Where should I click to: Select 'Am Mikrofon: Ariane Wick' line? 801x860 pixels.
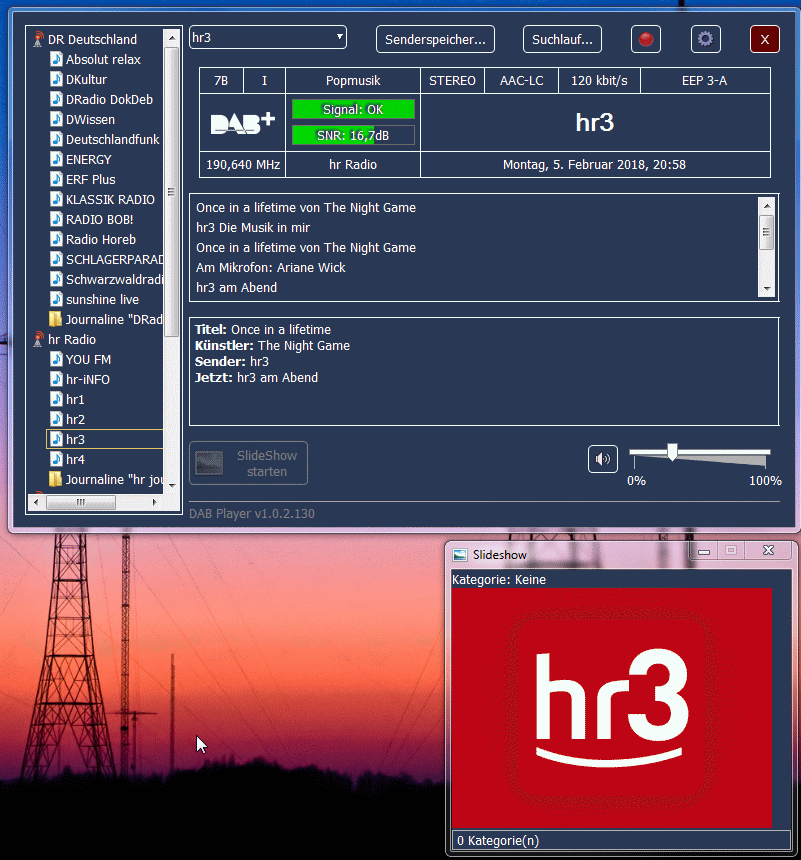tap(270, 268)
